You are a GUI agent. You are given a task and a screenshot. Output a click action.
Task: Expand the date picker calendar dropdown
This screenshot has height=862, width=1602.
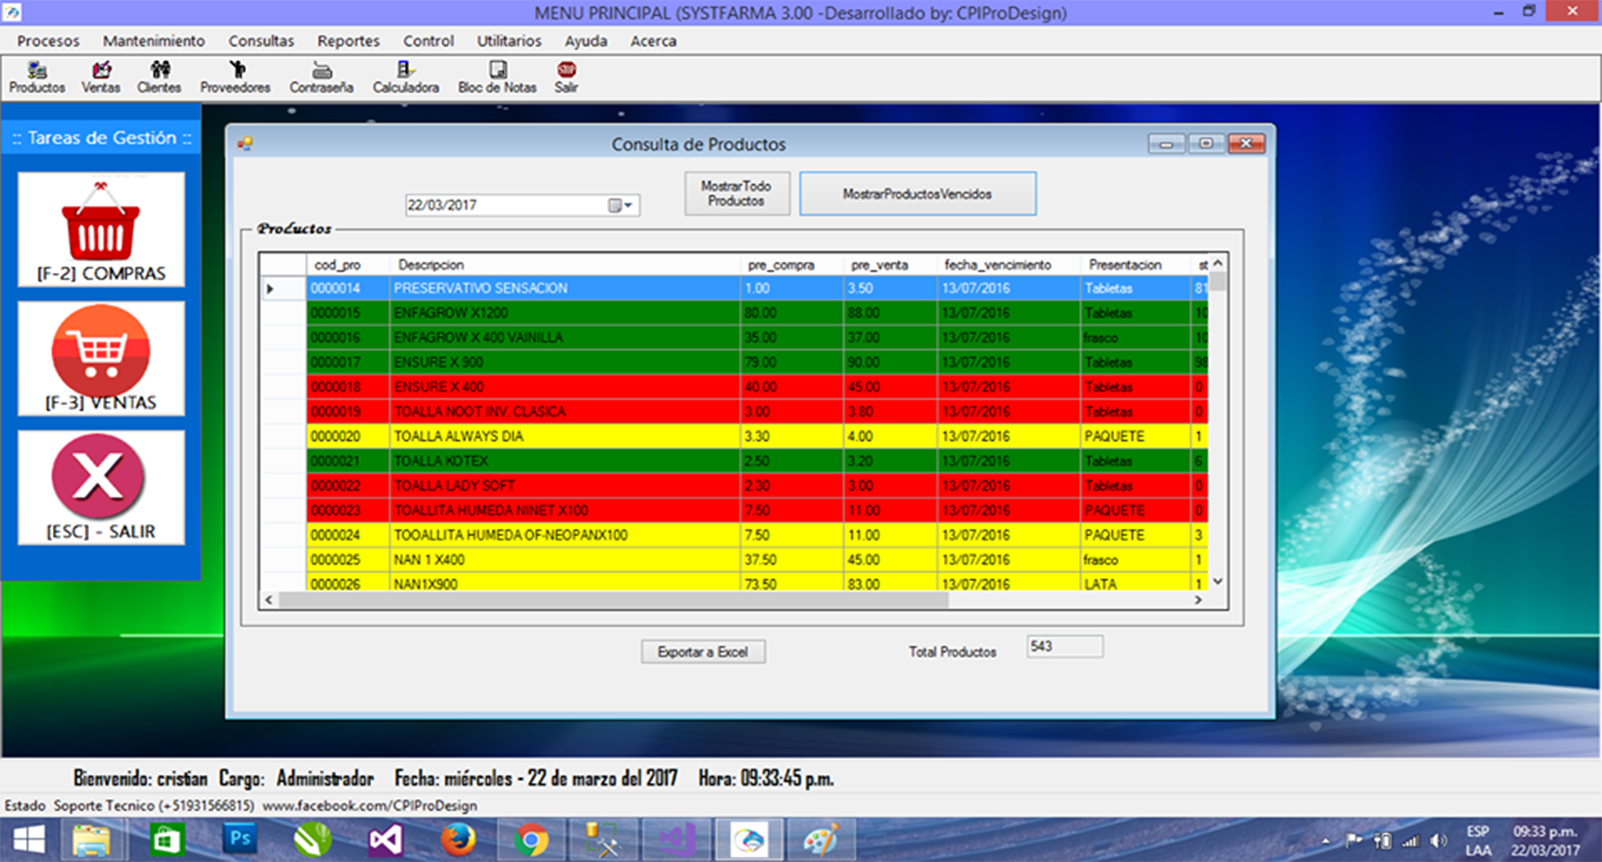[x=621, y=205]
